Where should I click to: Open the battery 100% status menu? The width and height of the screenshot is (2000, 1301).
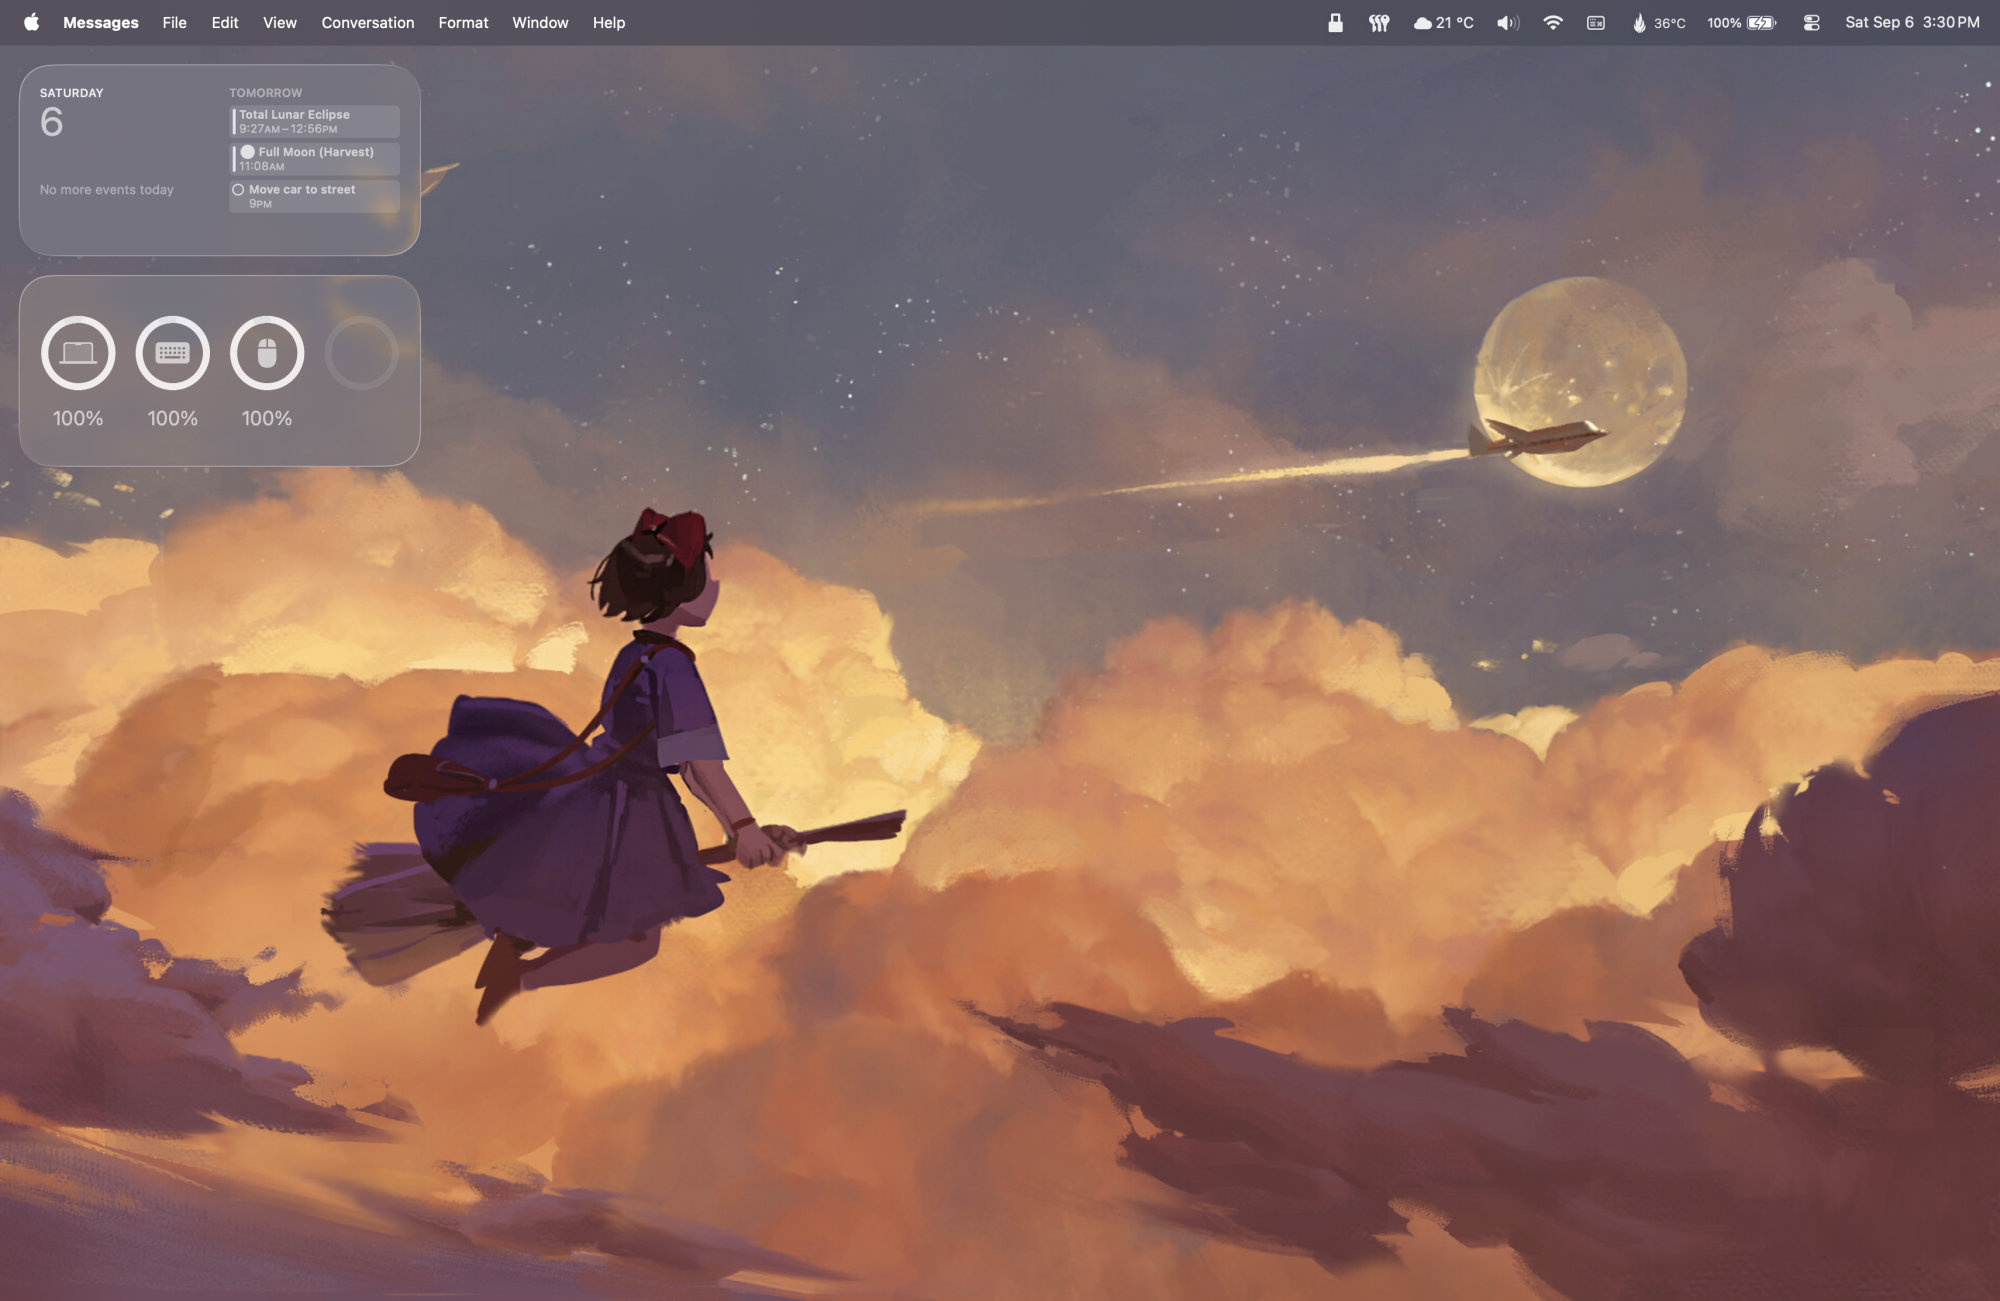1741,22
